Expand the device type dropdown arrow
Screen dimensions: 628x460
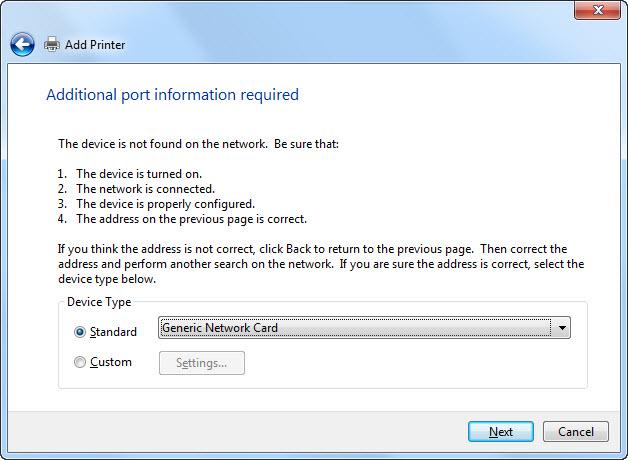click(562, 328)
